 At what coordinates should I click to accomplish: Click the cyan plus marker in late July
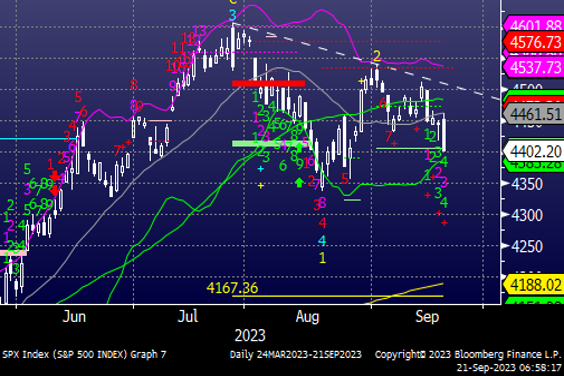click(261, 168)
